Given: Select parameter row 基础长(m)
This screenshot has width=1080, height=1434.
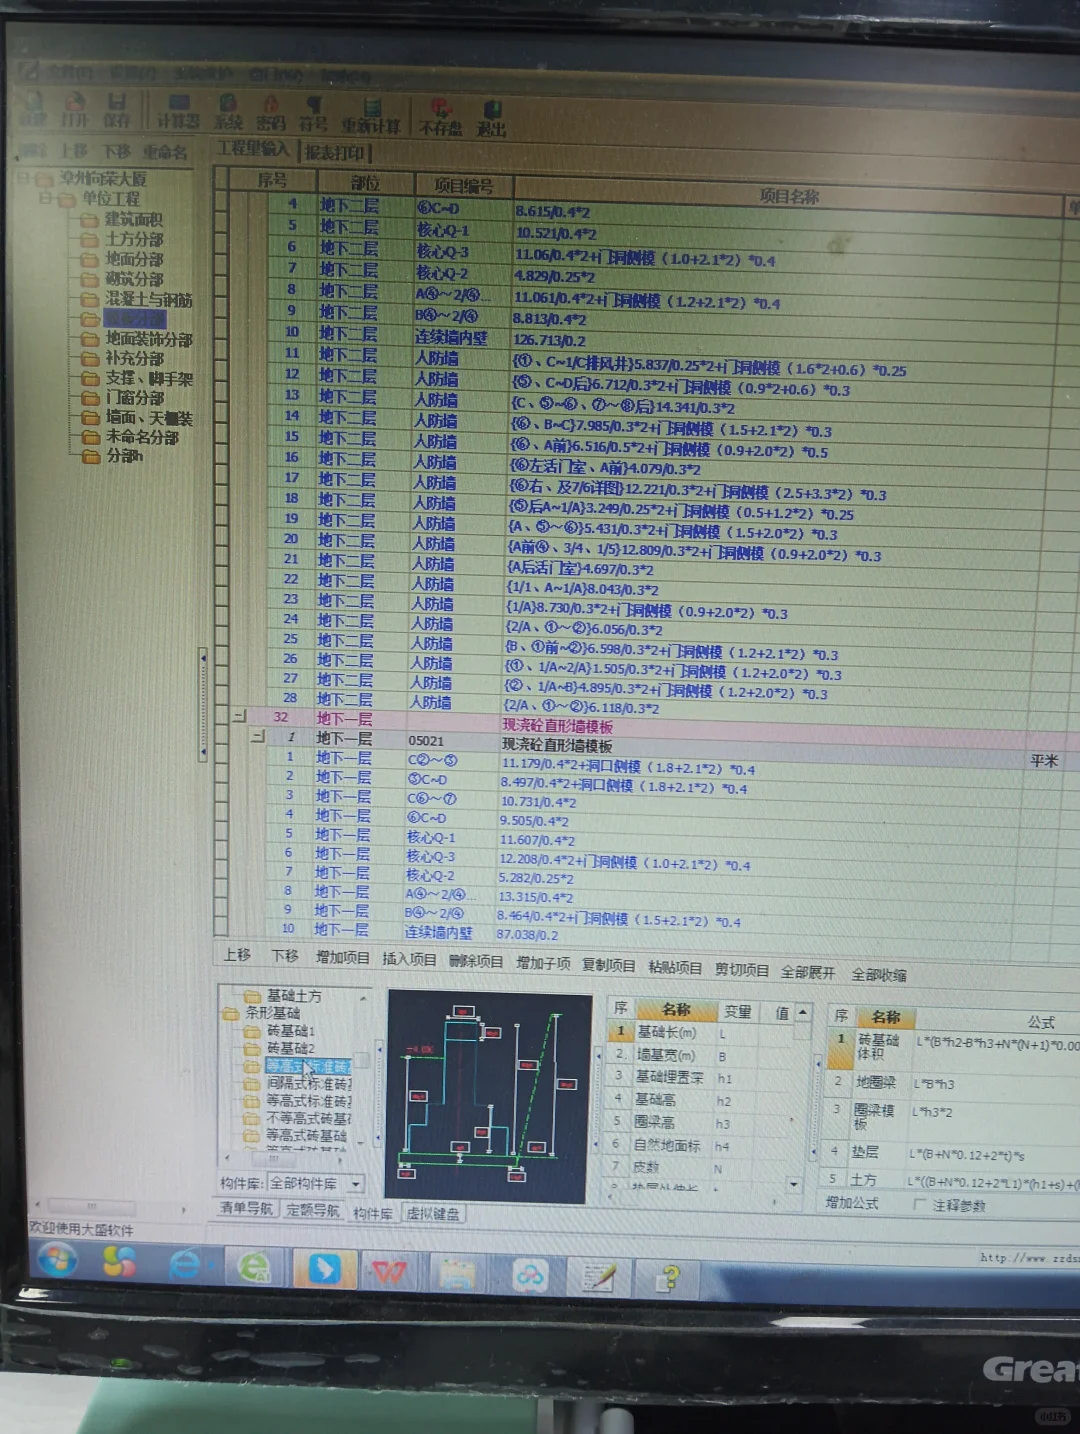Looking at the screenshot, I should tap(702, 1032).
